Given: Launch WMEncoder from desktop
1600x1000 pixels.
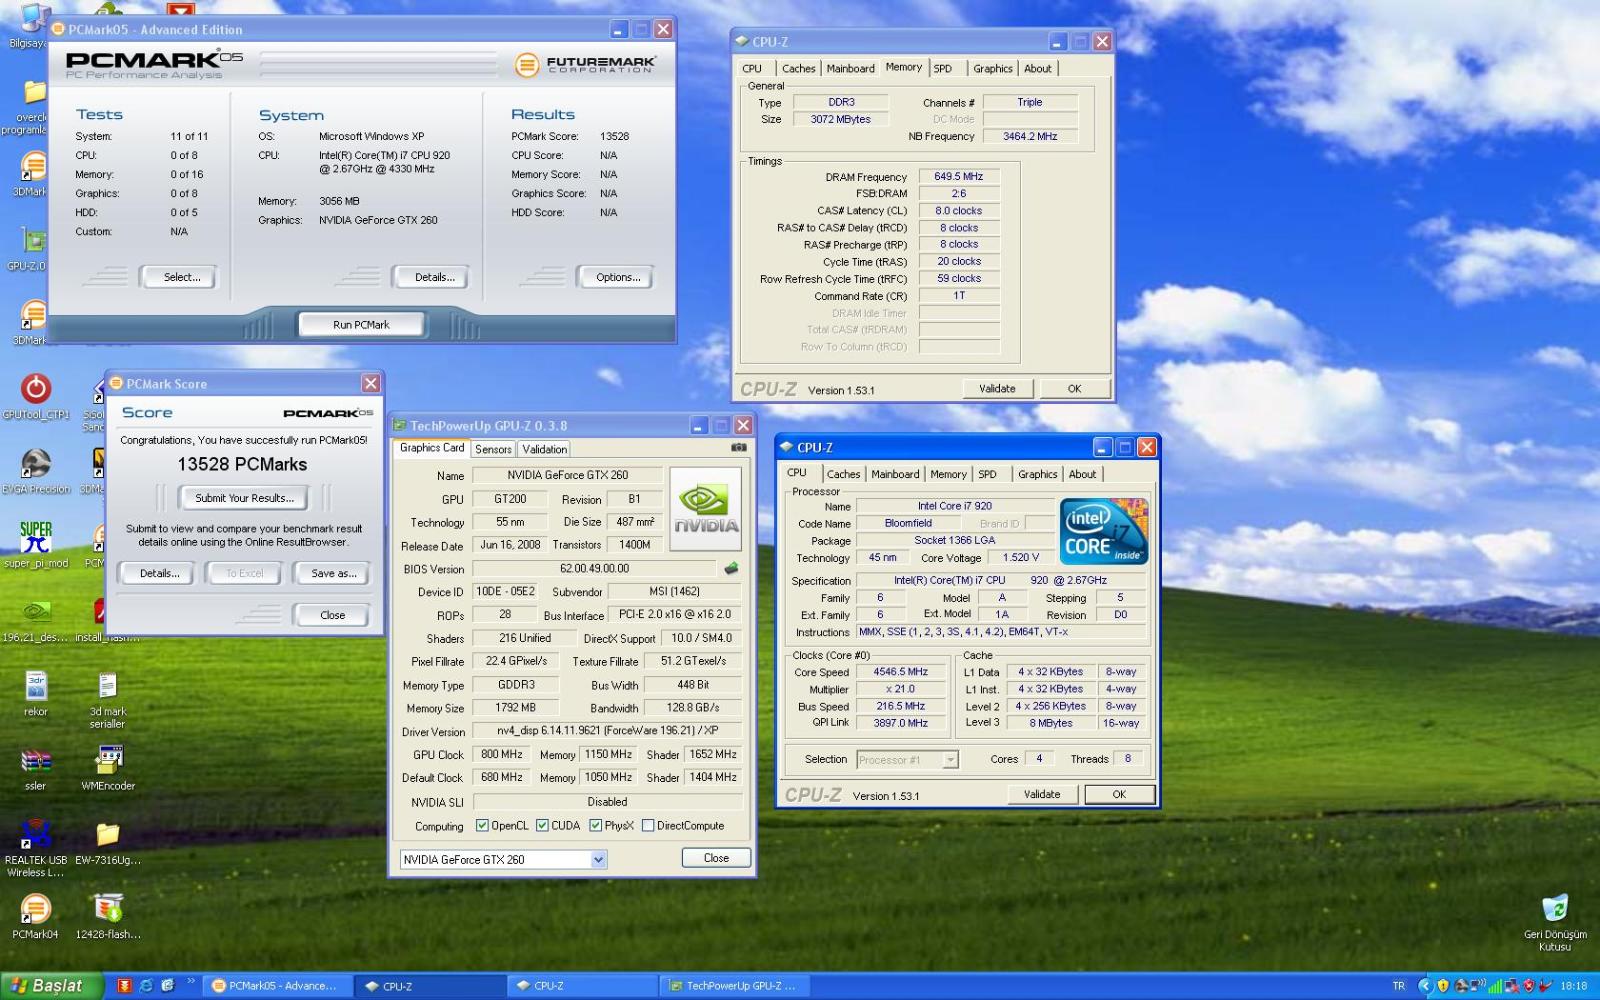Looking at the screenshot, I should tap(108, 768).
